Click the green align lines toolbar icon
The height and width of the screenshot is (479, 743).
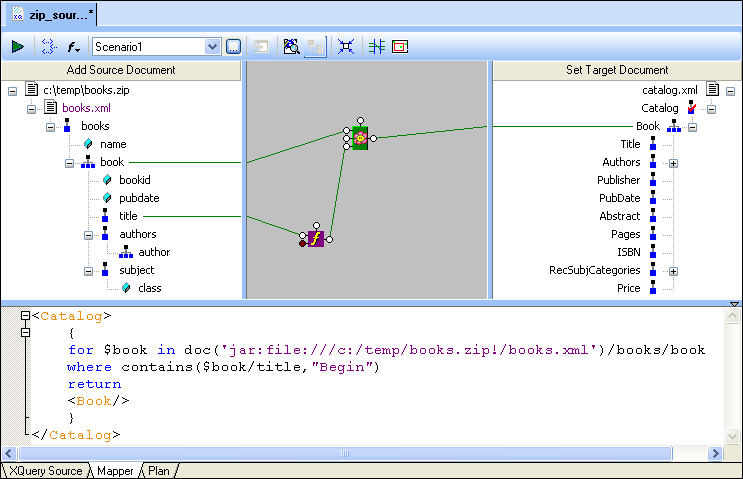(377, 46)
